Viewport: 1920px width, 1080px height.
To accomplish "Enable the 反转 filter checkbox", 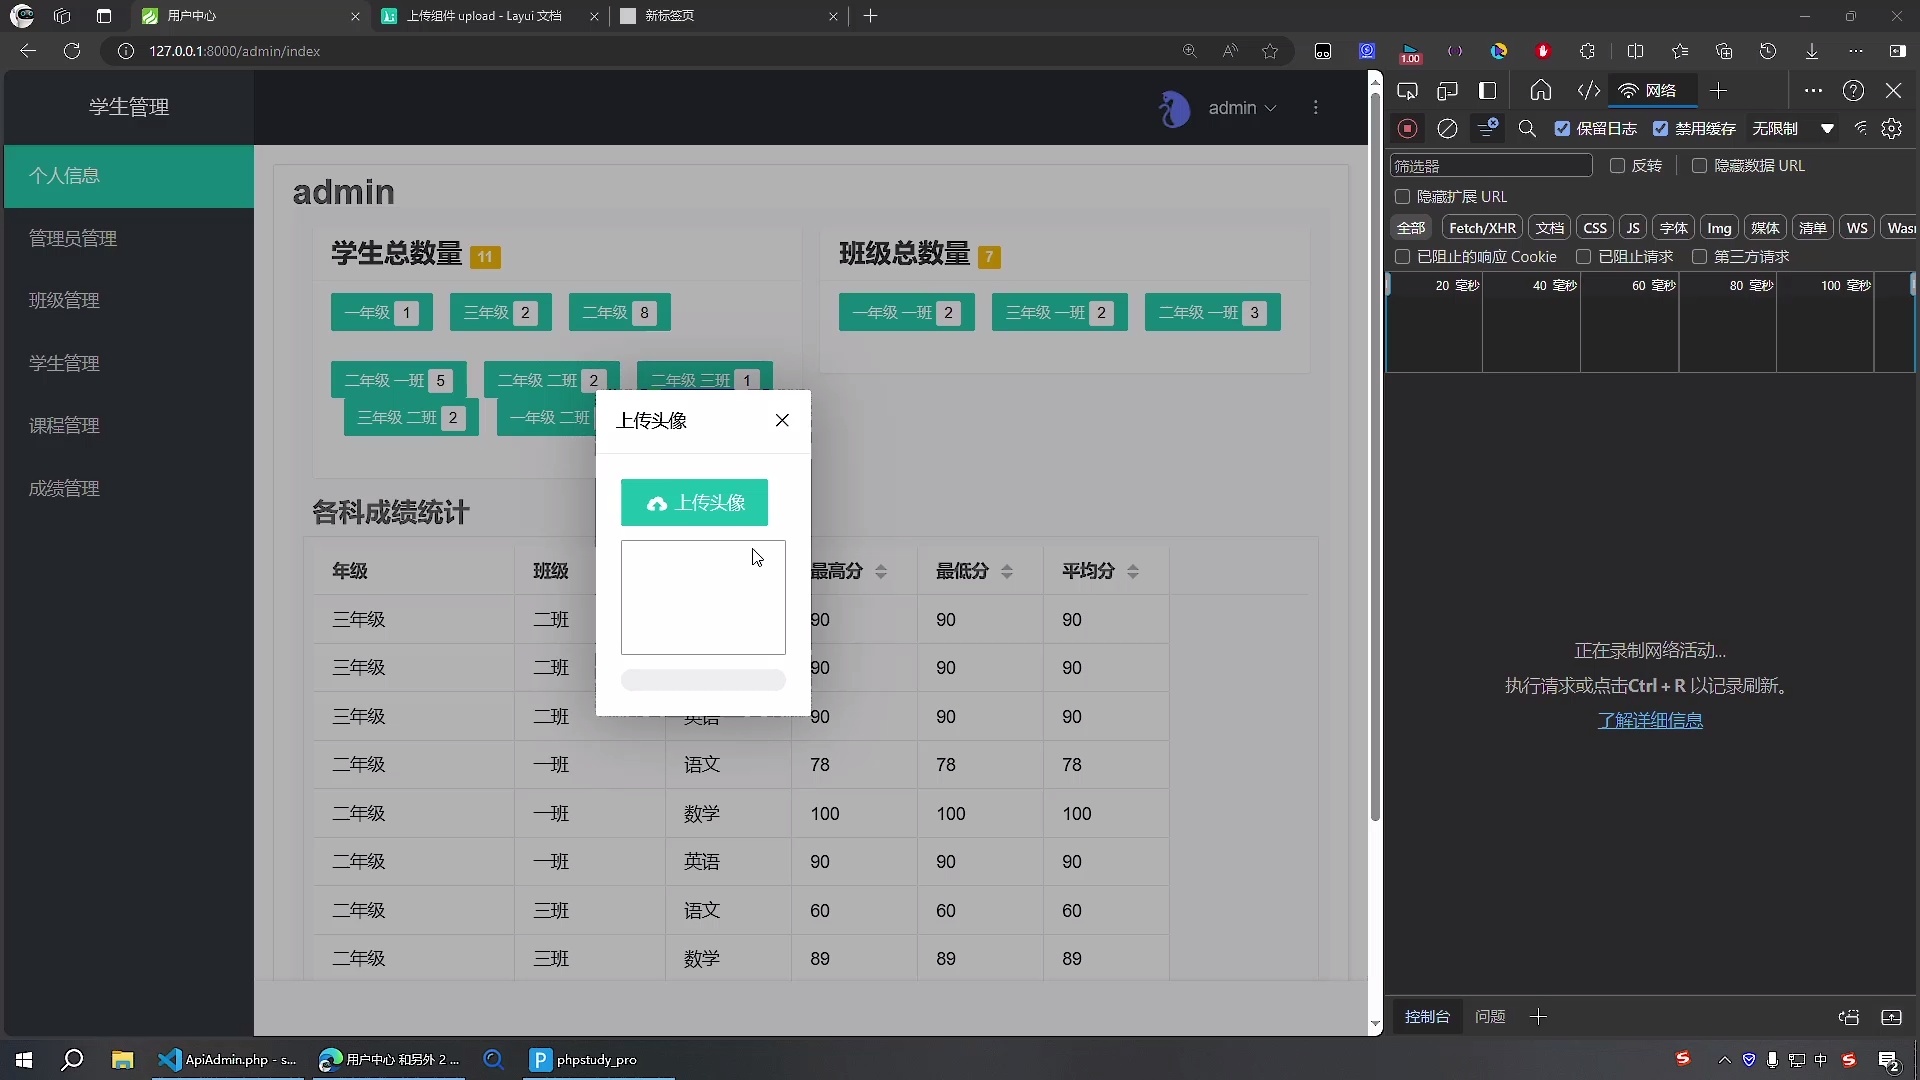I will pos(1618,166).
